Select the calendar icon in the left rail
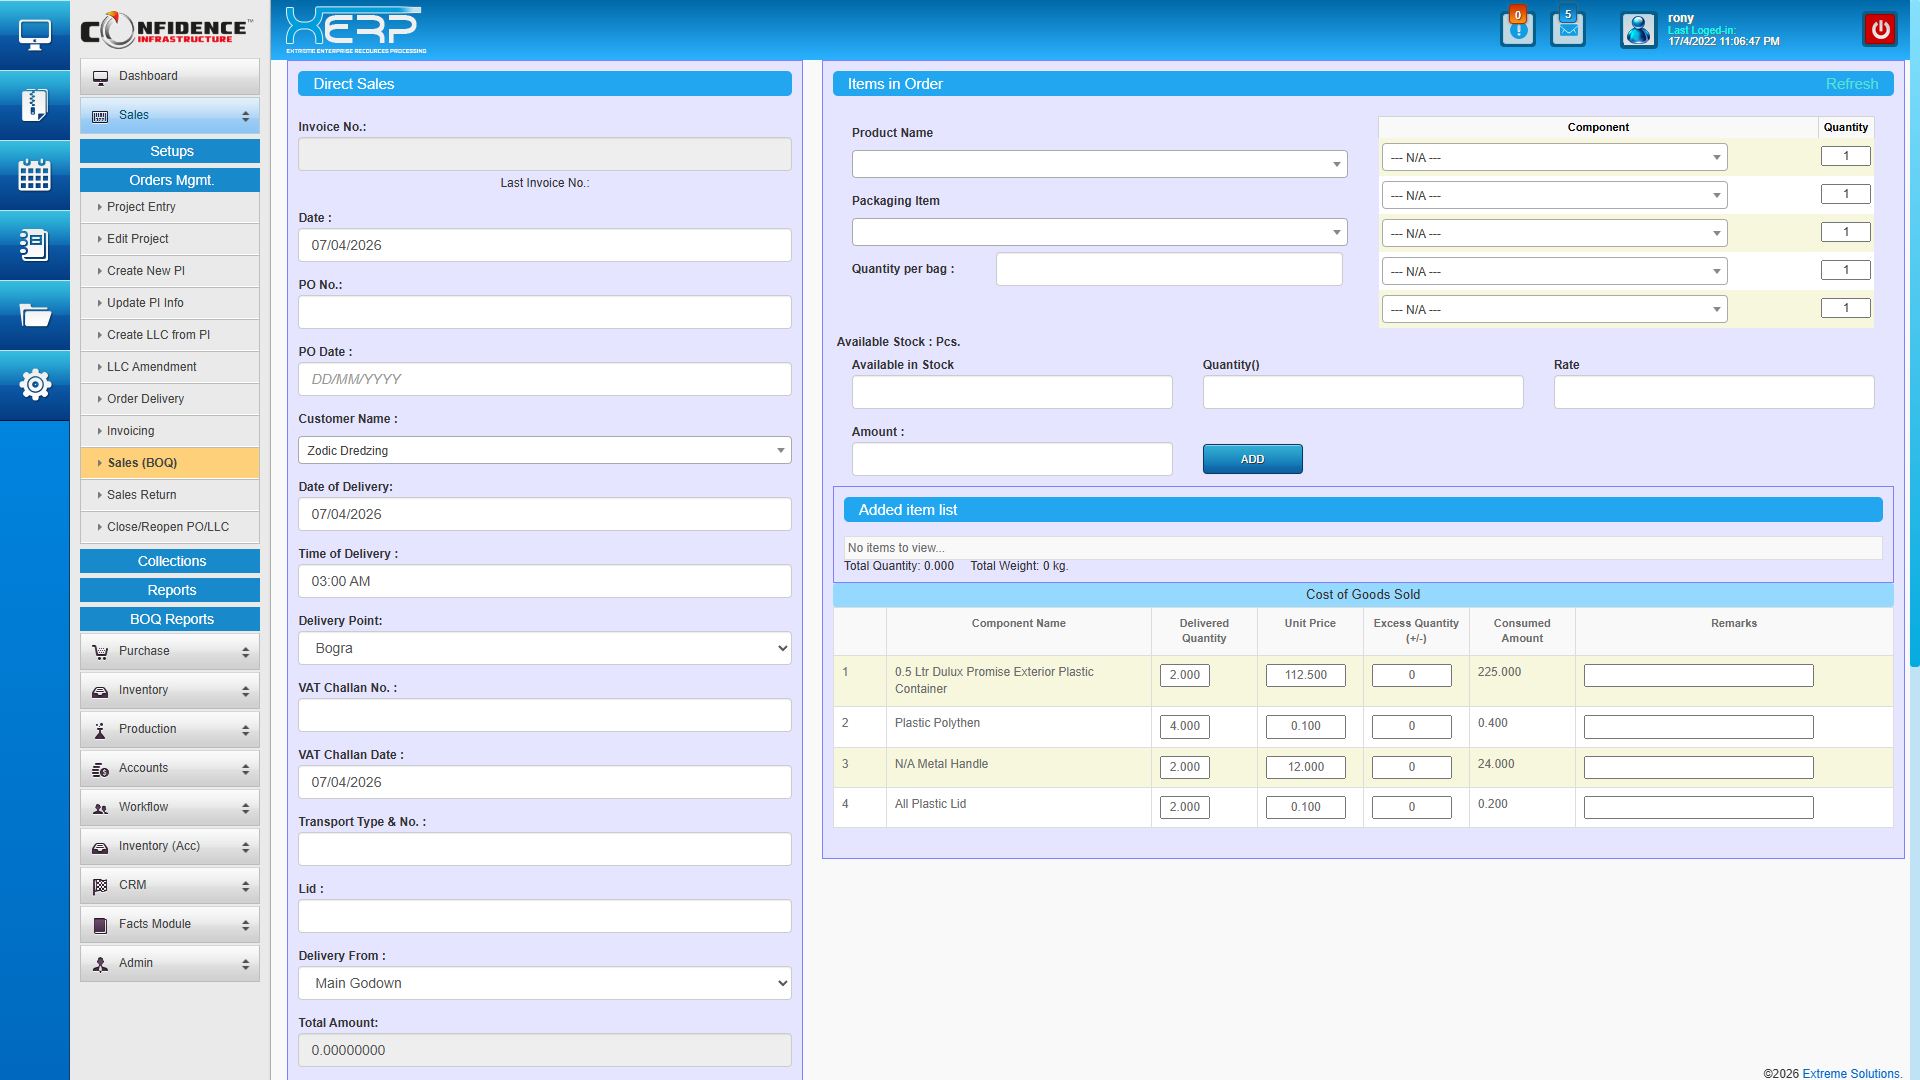This screenshot has width=1920, height=1080. coord(35,175)
